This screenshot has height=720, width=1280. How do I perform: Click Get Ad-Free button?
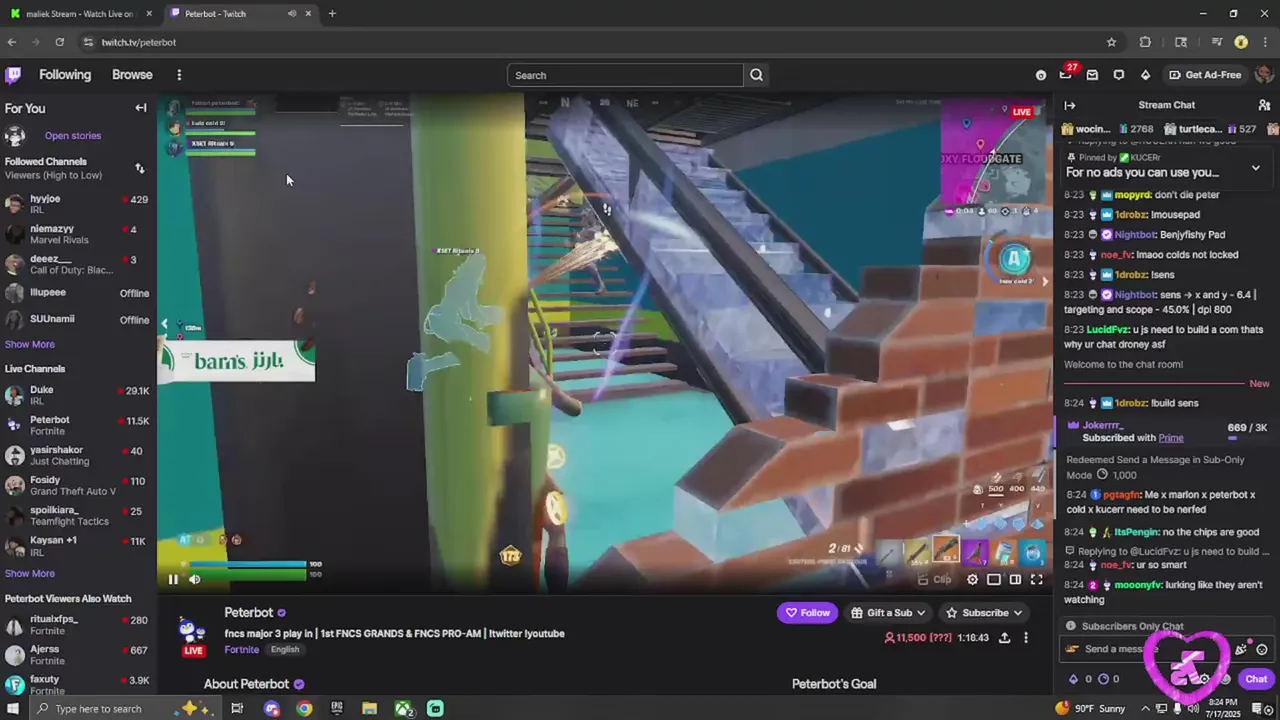[x=1204, y=75]
